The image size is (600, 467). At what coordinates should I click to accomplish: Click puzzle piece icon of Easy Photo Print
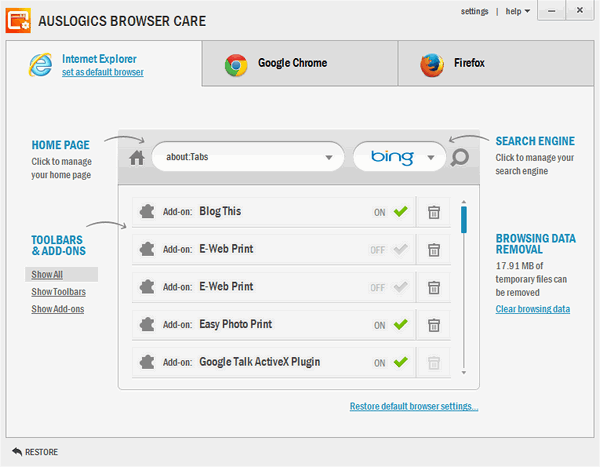(147, 324)
